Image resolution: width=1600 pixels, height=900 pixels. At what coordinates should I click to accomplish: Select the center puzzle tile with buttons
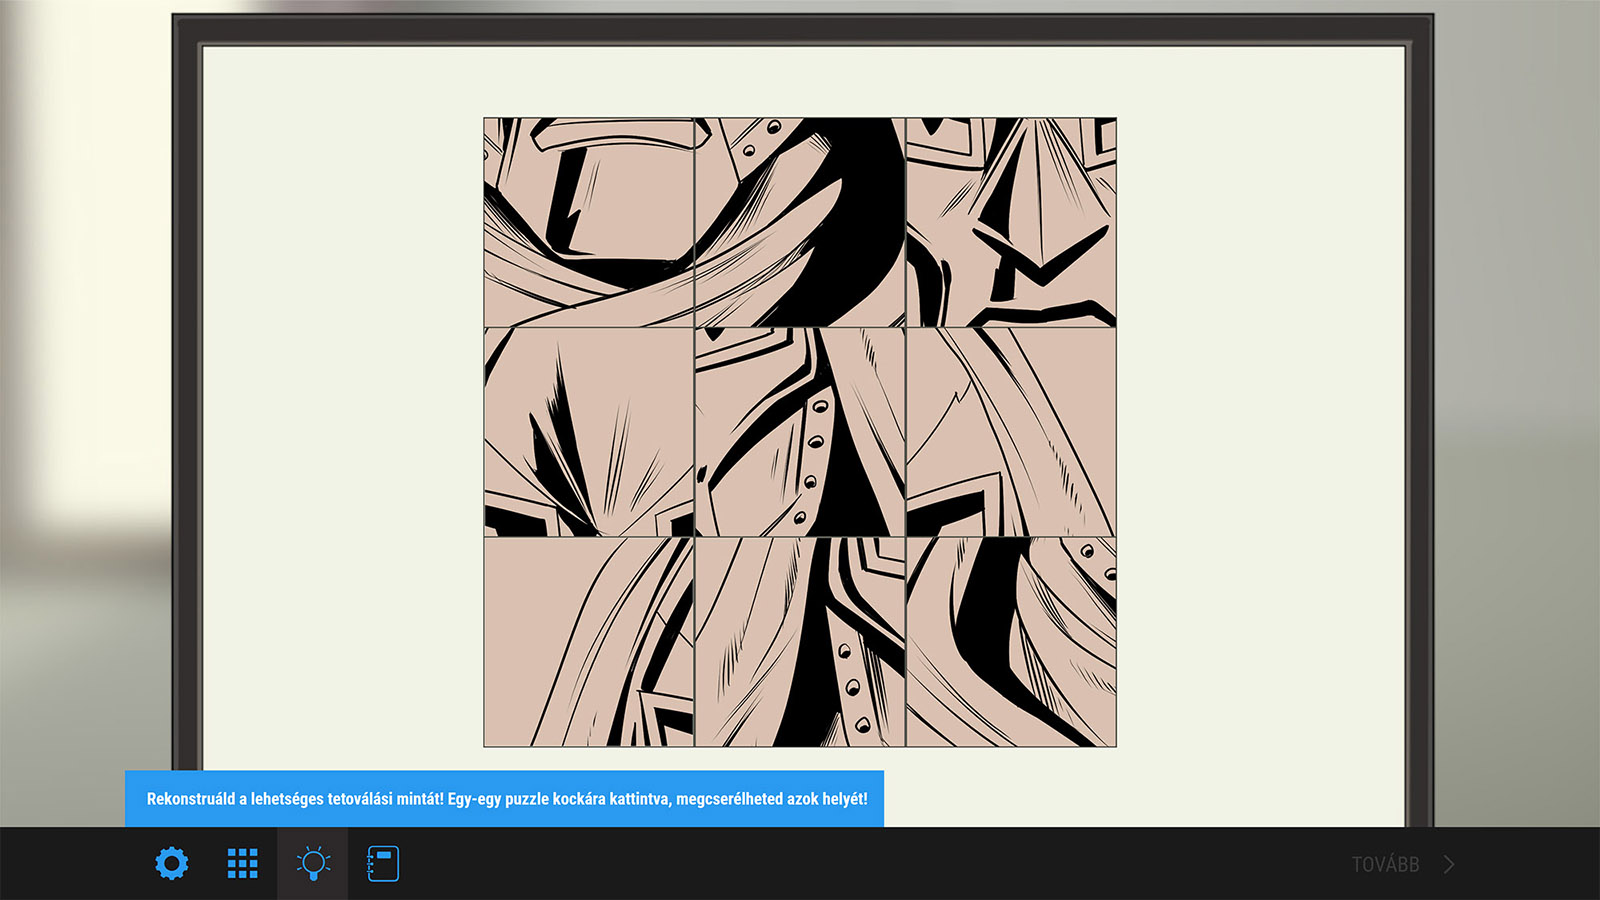(800, 432)
